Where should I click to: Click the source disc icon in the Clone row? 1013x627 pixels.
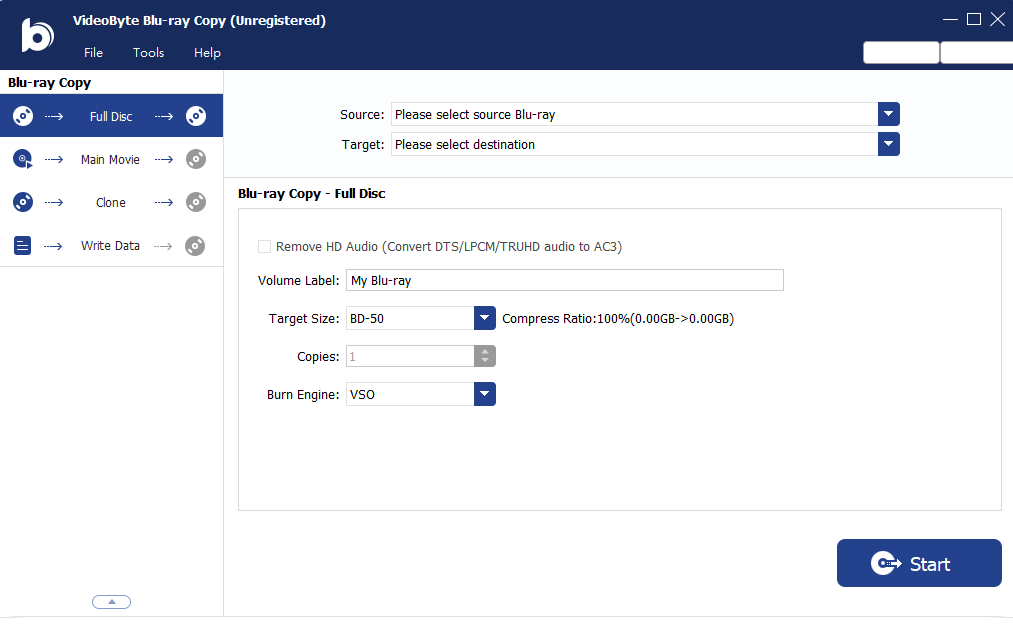coord(23,202)
